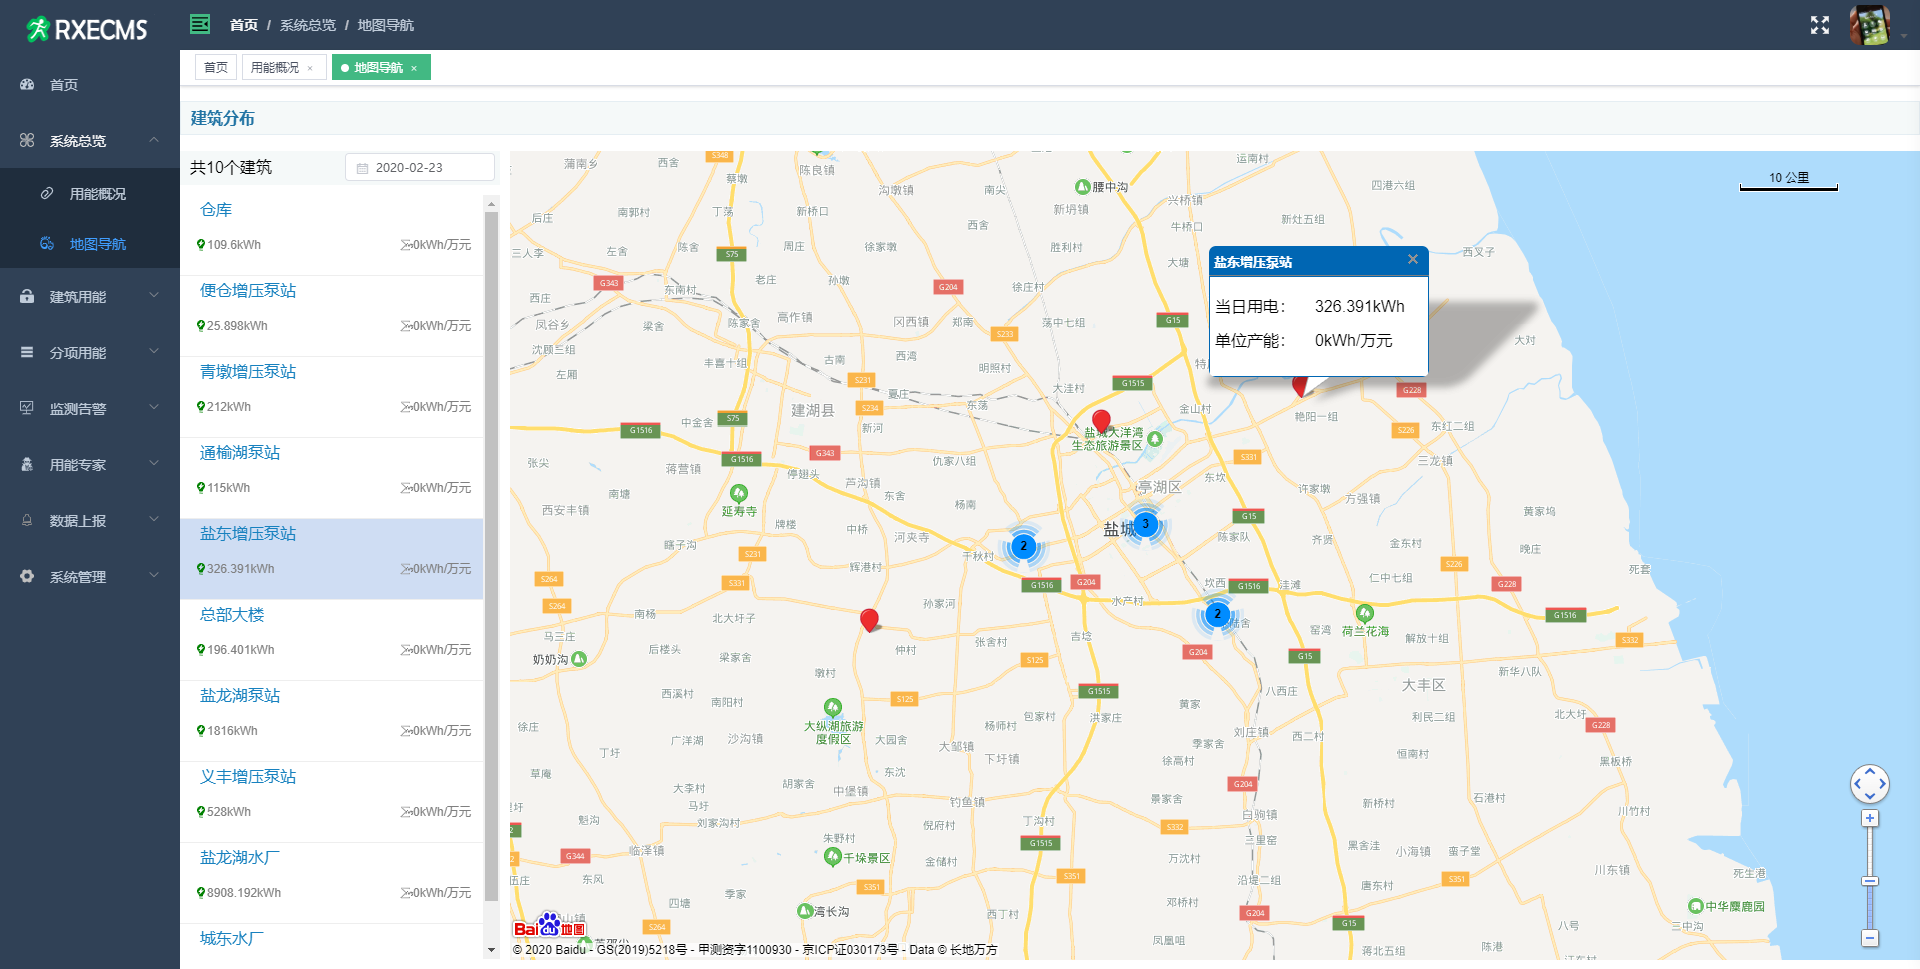Close the 用能概况 tab
The height and width of the screenshot is (969, 1920).
coord(310,68)
